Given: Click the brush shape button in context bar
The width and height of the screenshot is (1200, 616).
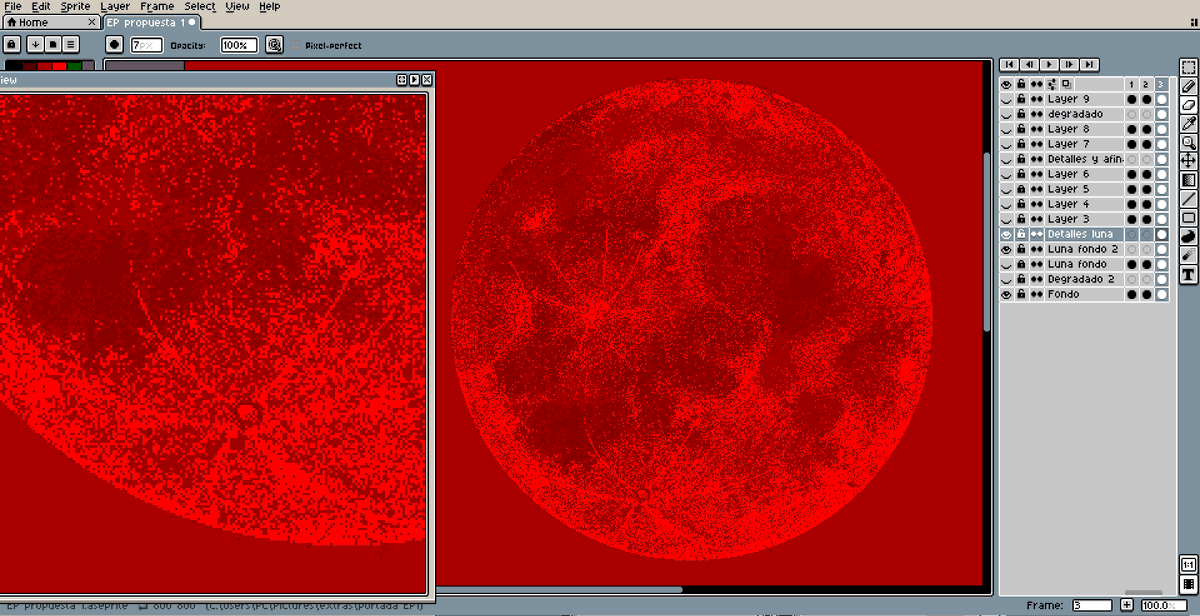Looking at the screenshot, I should [115, 45].
